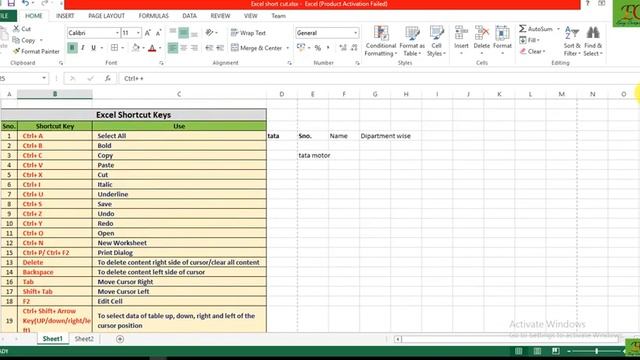Open the font size dropdown

coord(138,33)
